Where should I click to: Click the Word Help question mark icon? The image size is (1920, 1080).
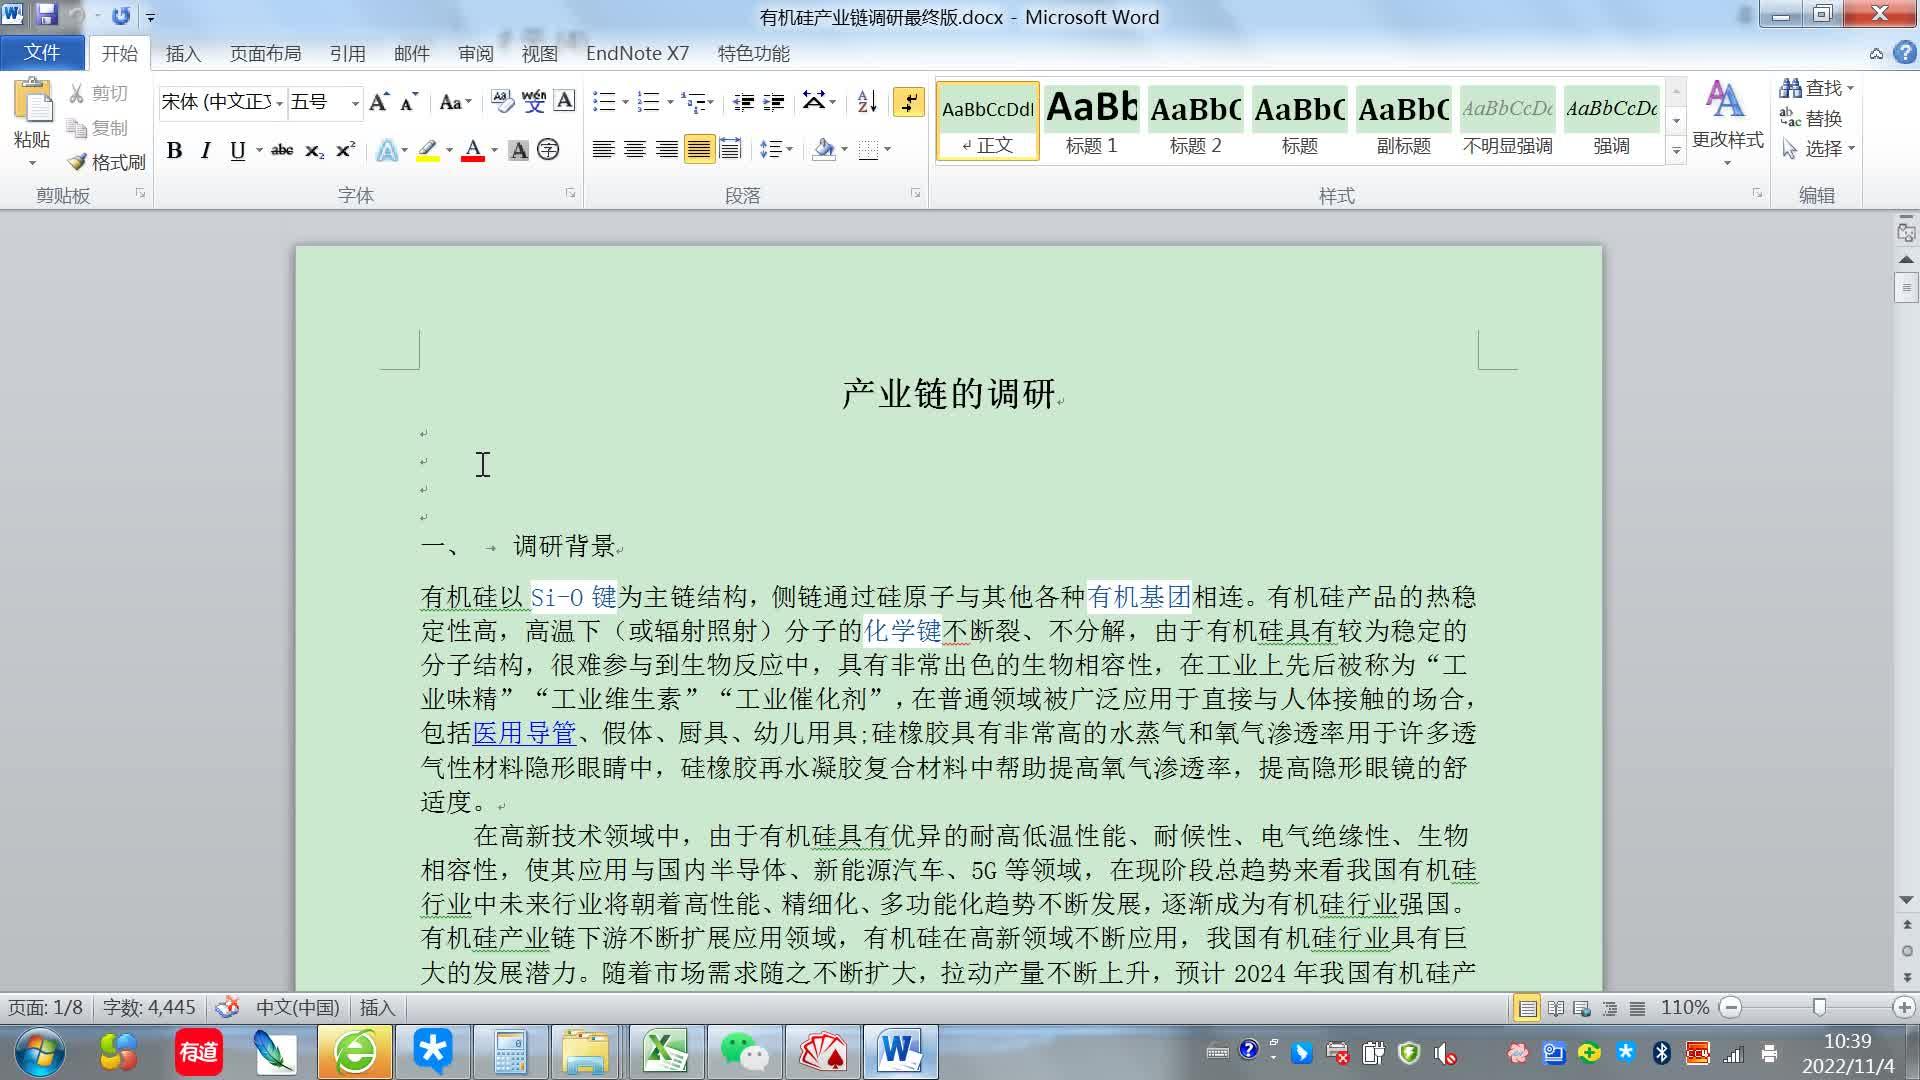pyautogui.click(x=1903, y=53)
